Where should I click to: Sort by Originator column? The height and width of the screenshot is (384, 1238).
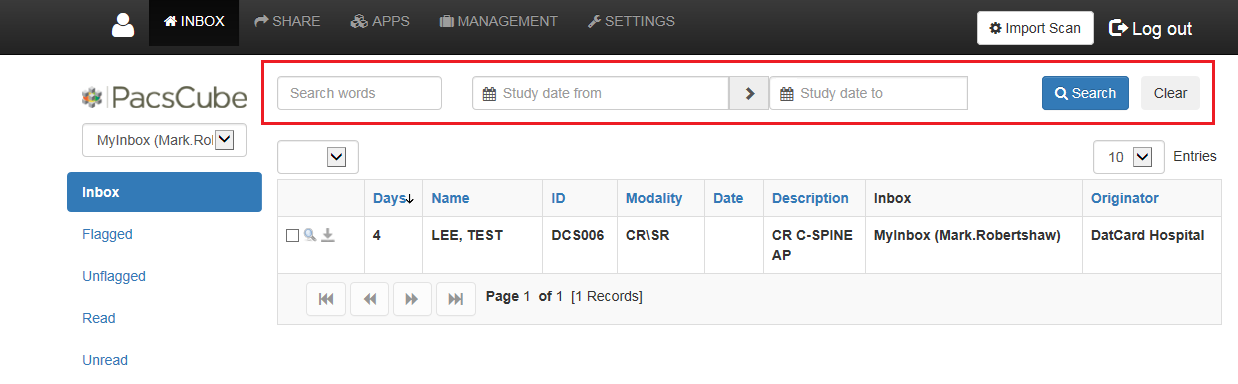[x=1125, y=198]
